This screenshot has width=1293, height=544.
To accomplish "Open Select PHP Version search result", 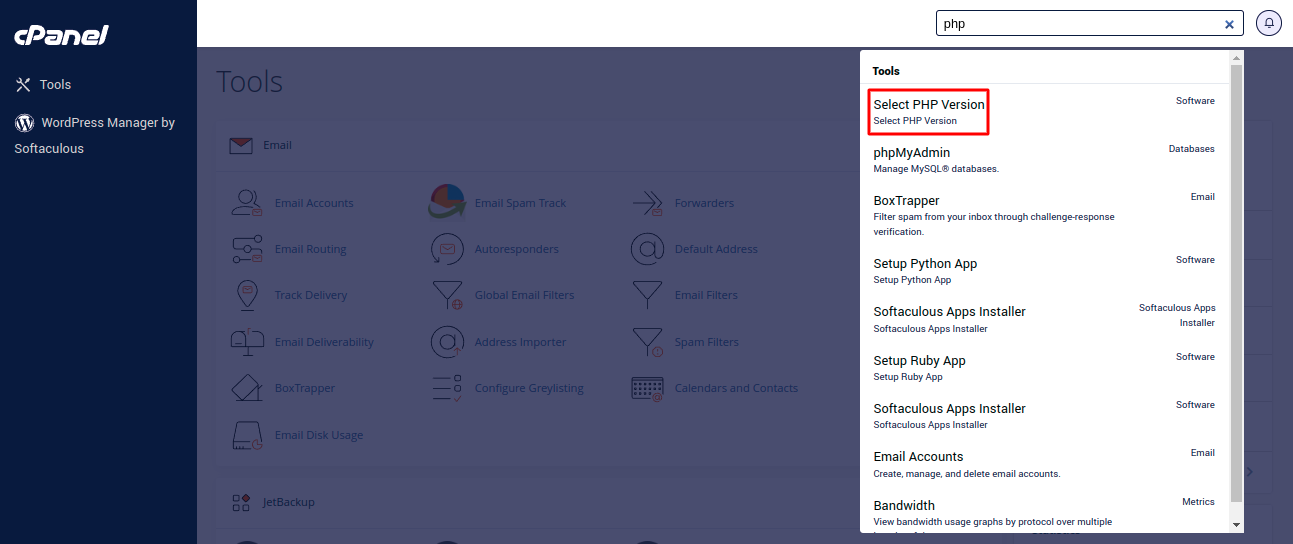I will coord(929,111).
